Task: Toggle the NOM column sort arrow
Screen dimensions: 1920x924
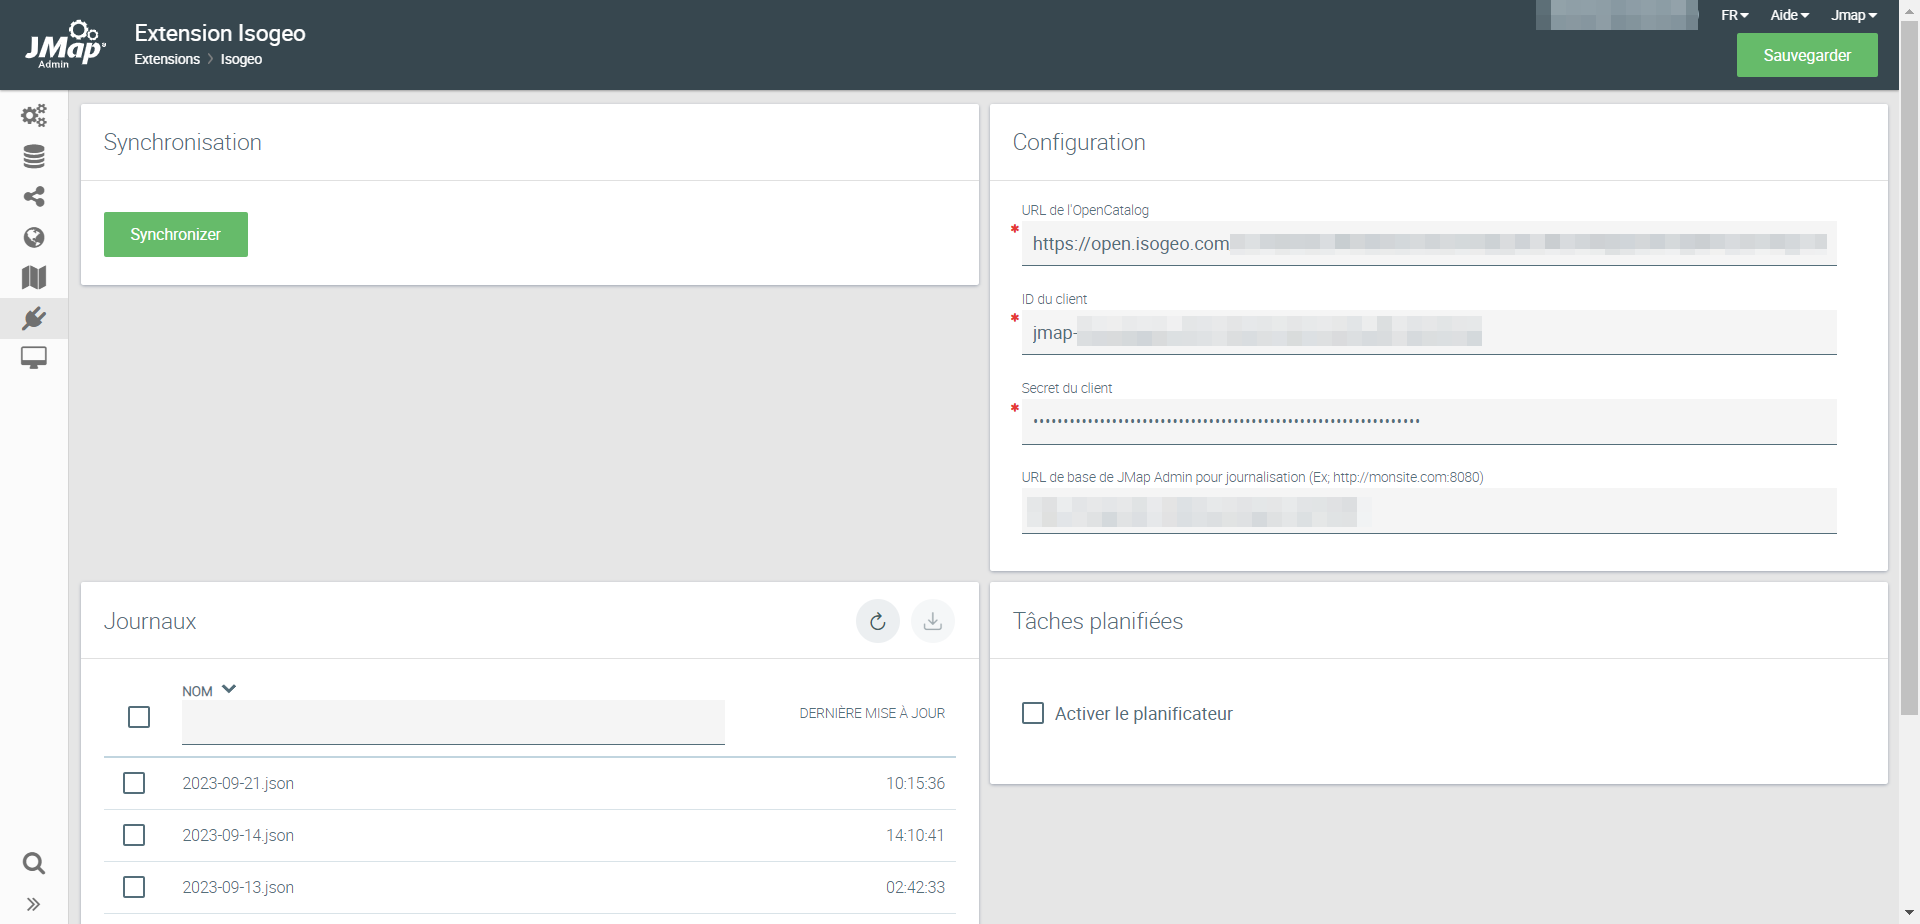Action: (229, 689)
